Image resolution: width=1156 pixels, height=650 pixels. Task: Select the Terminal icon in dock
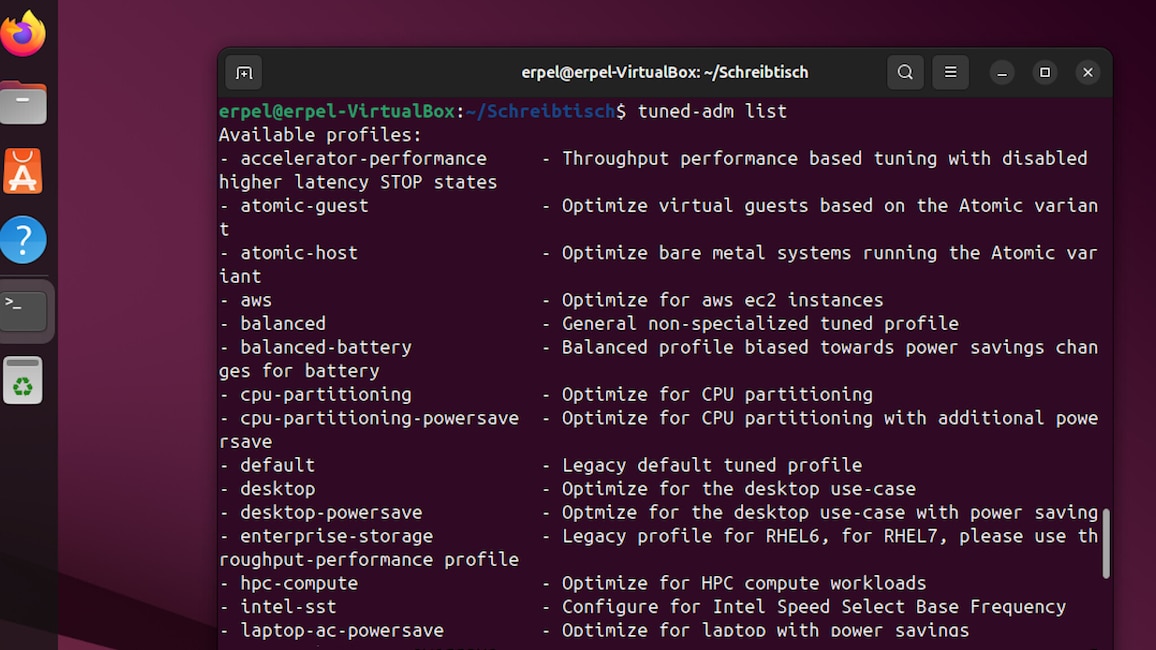23,310
